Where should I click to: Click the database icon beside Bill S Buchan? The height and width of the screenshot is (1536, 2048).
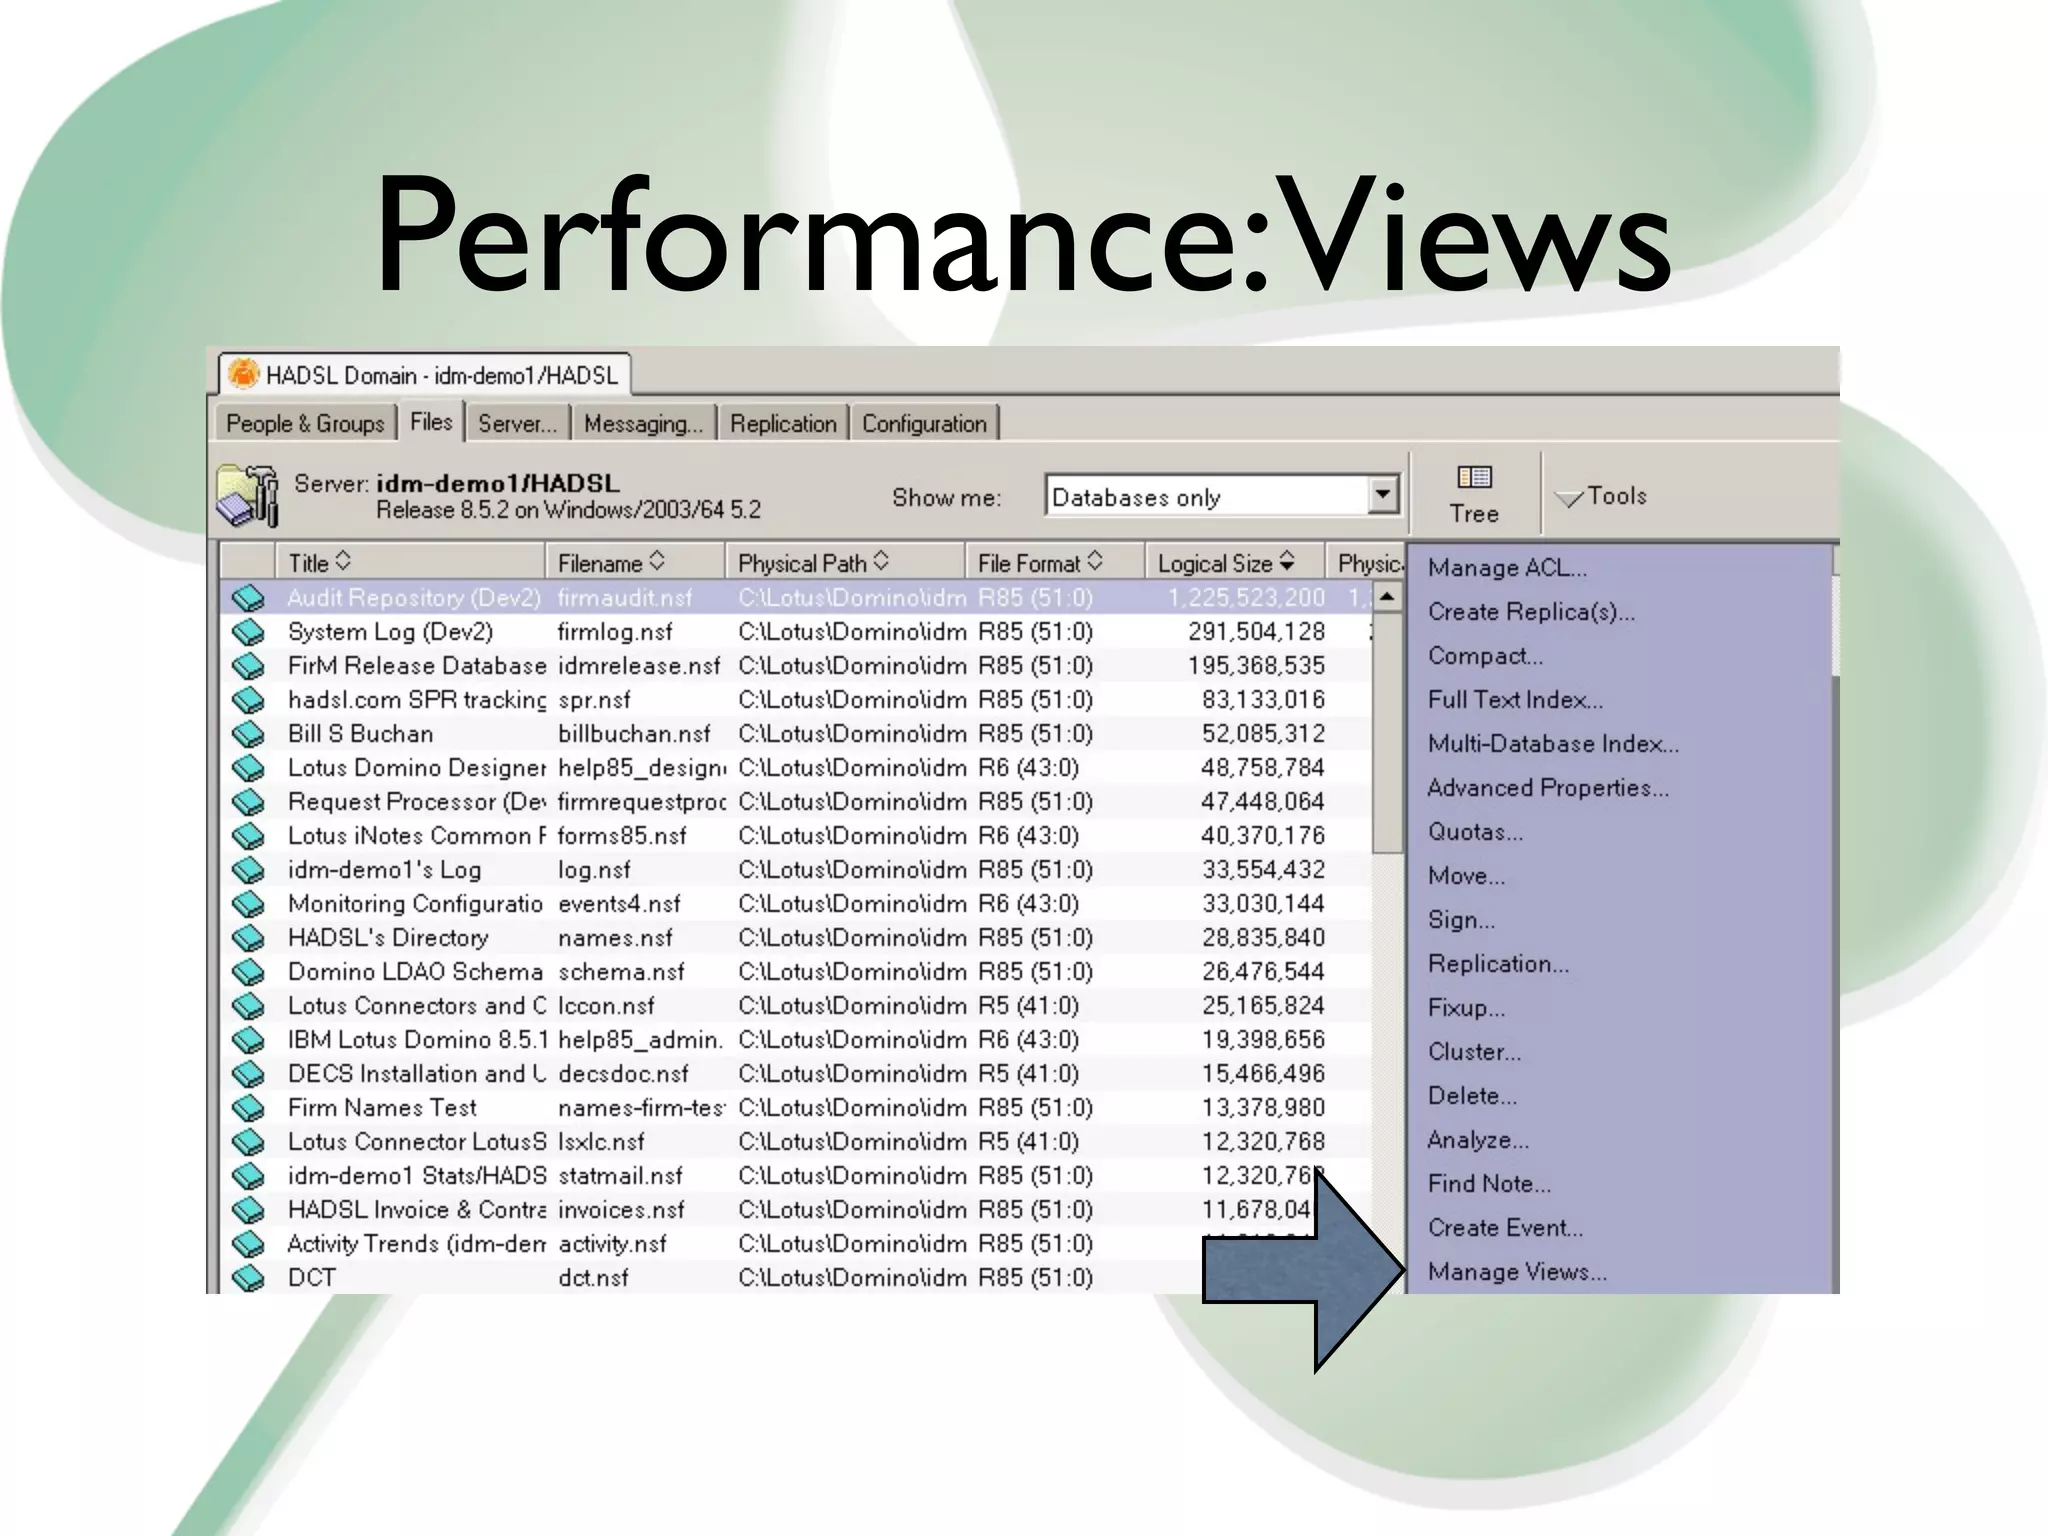[248, 734]
